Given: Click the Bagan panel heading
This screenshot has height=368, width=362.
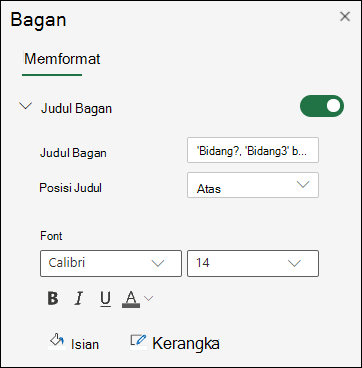Looking at the screenshot, I should (x=38, y=20).
